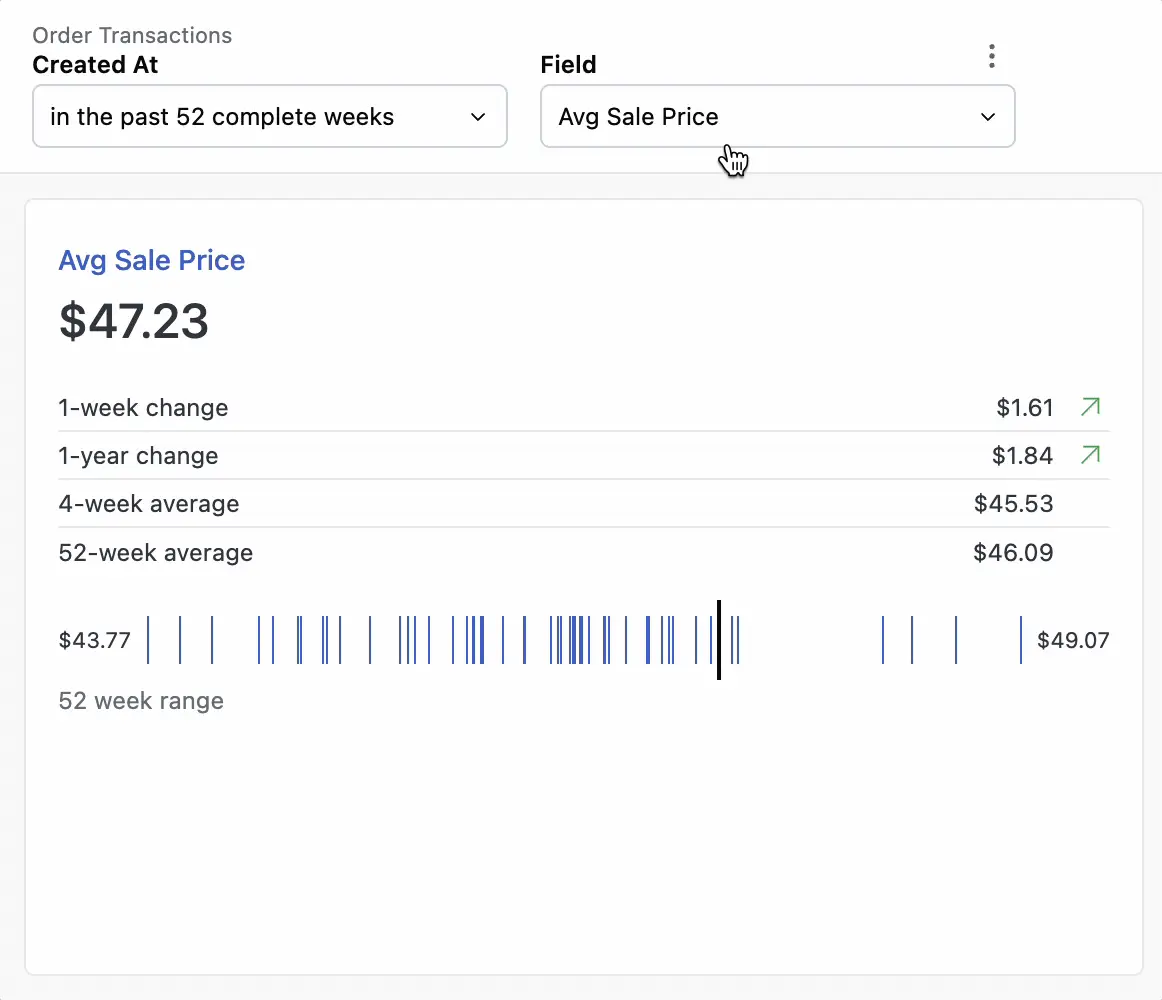This screenshot has width=1162, height=1000.
Task: Click the 52 week range caption
Action: click(141, 701)
